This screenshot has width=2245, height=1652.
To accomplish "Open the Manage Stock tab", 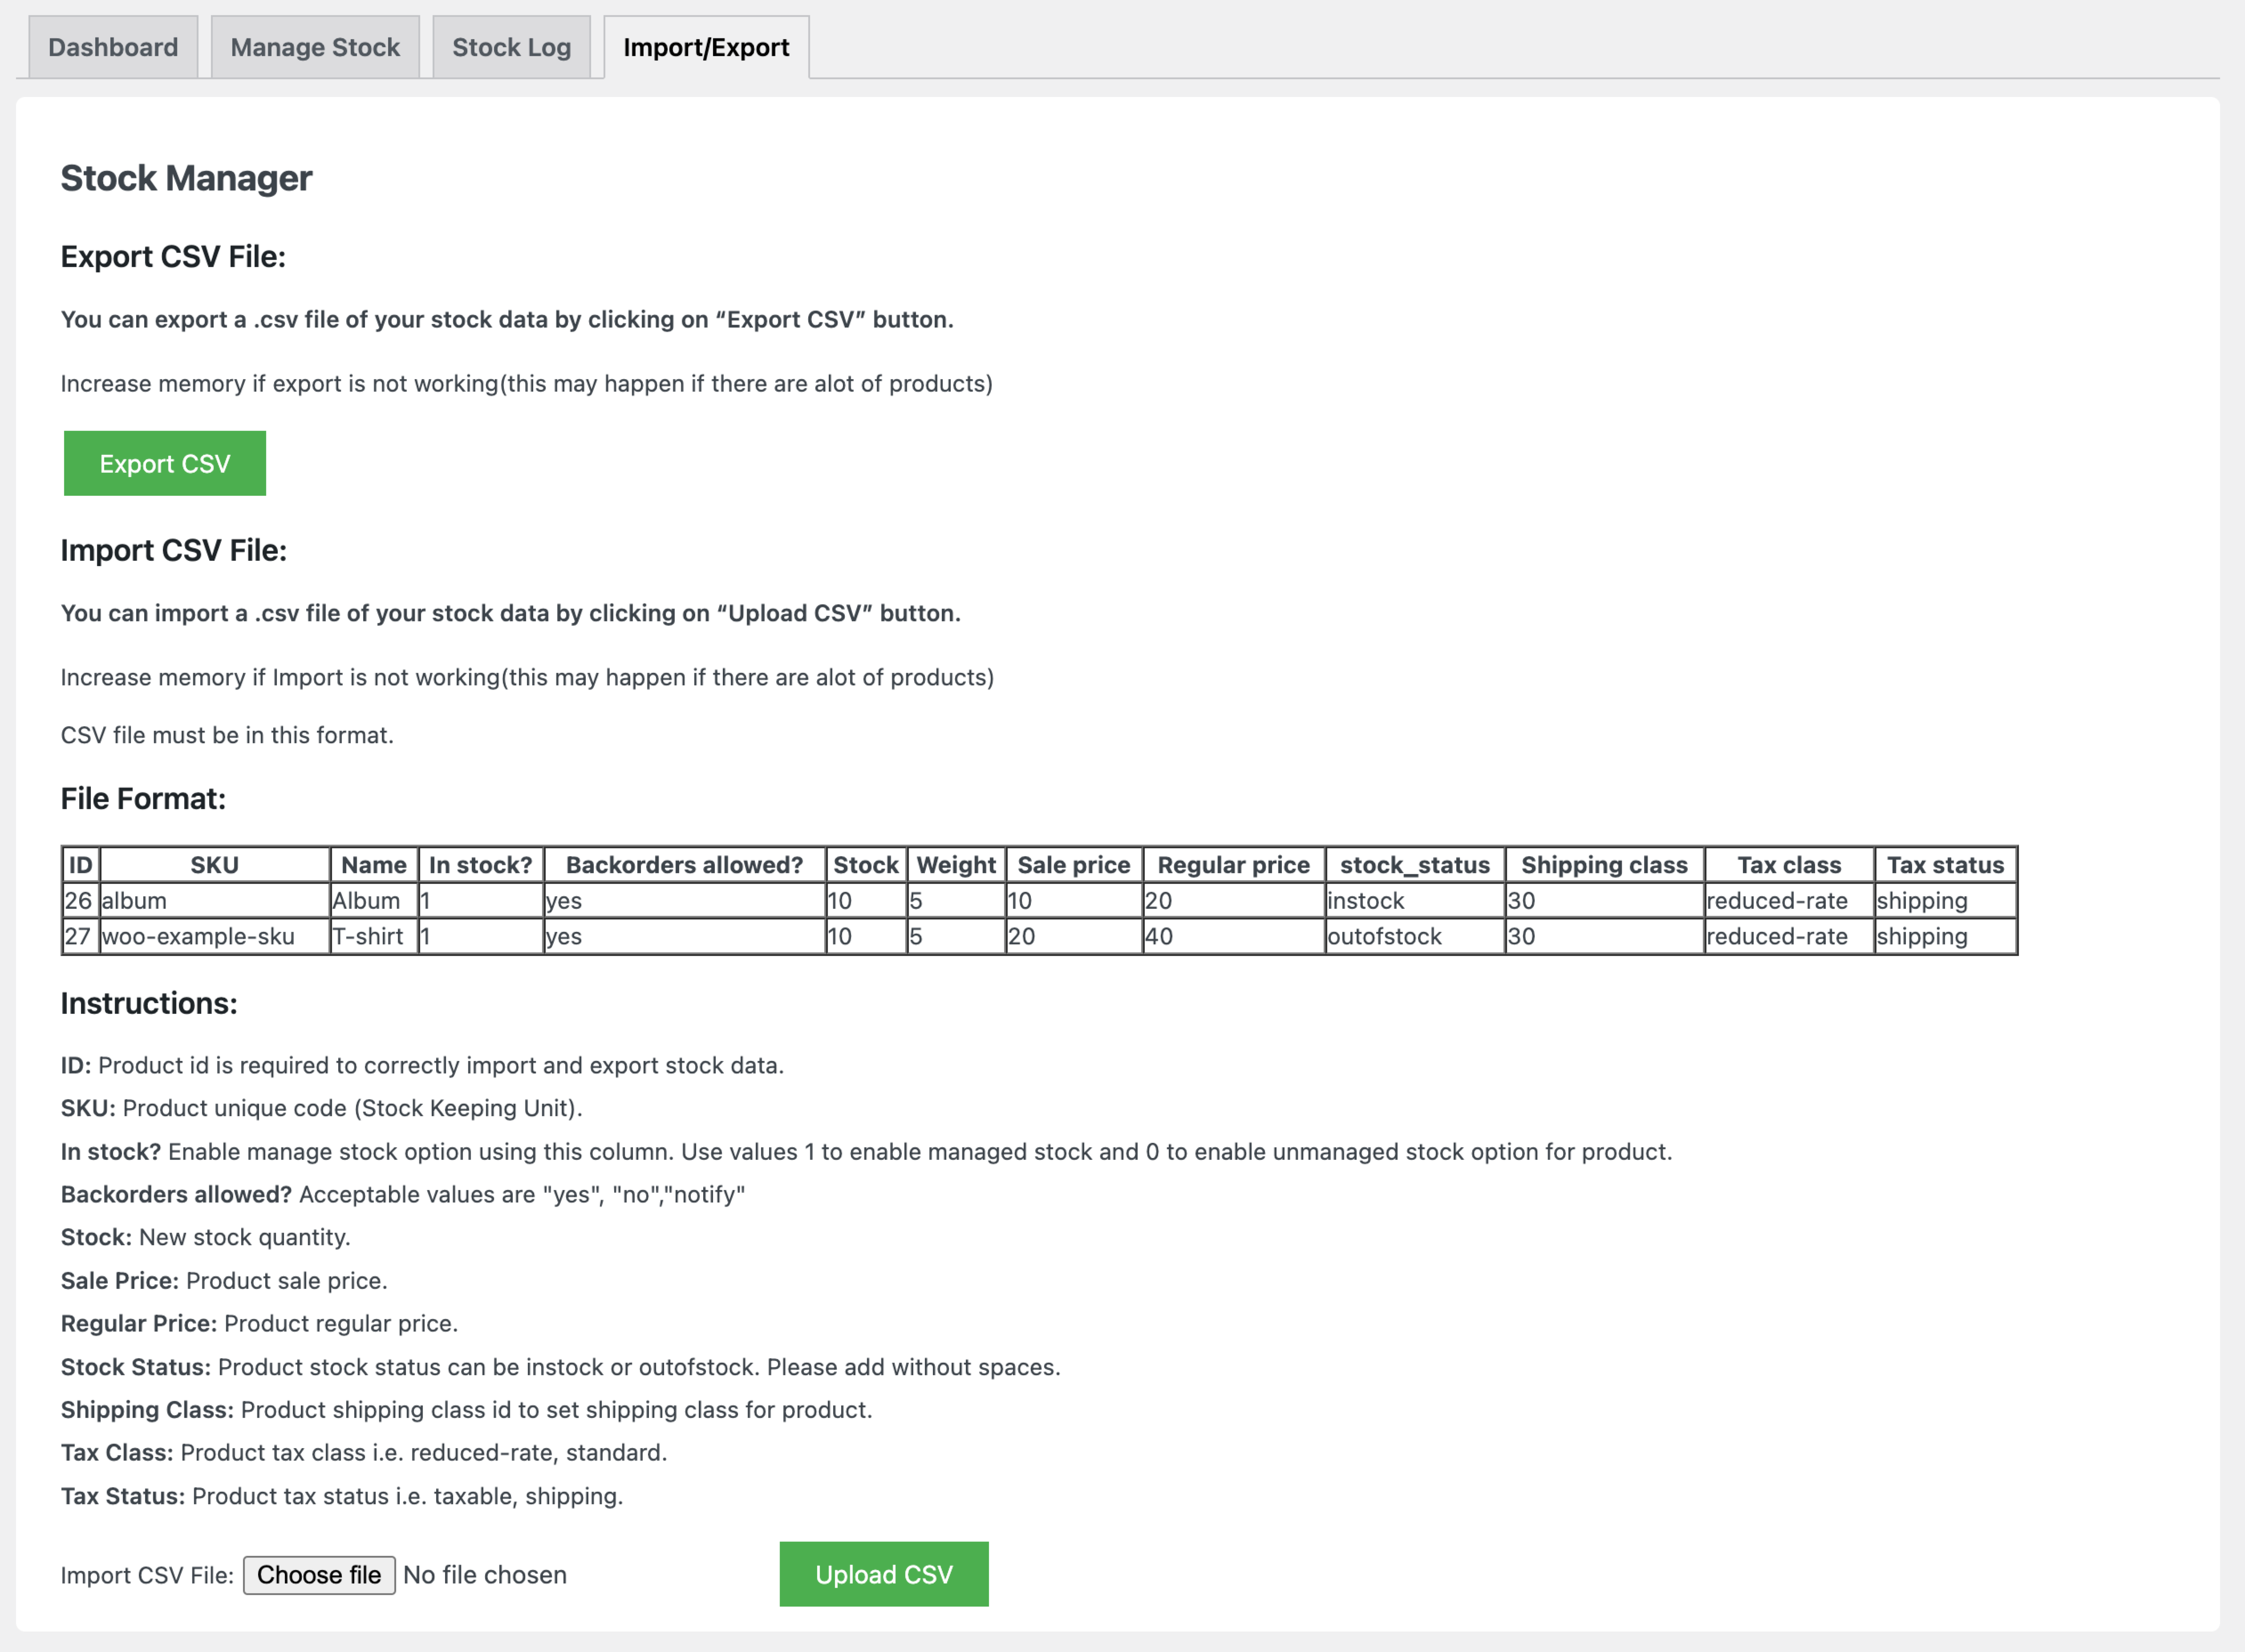I will 315,46.
